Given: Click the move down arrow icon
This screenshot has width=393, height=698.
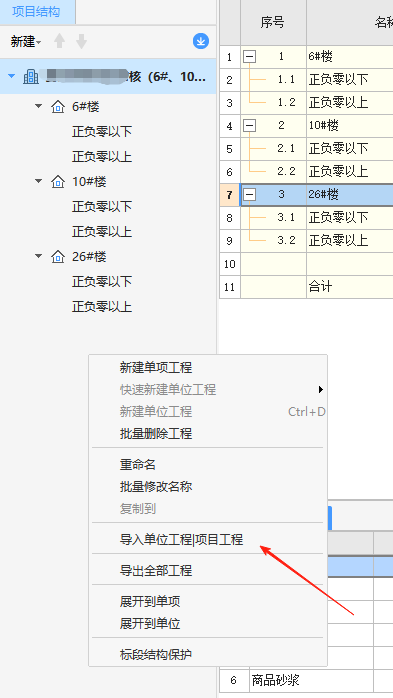Looking at the screenshot, I should [81, 42].
